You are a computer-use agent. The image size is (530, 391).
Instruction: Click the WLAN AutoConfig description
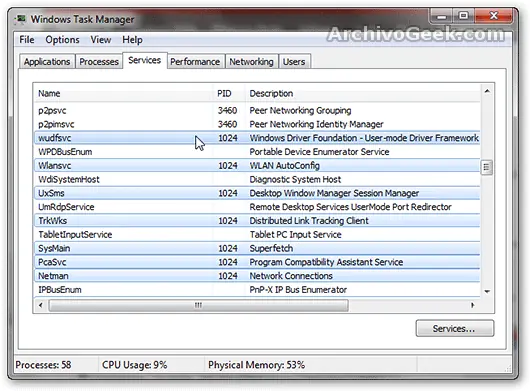point(285,166)
